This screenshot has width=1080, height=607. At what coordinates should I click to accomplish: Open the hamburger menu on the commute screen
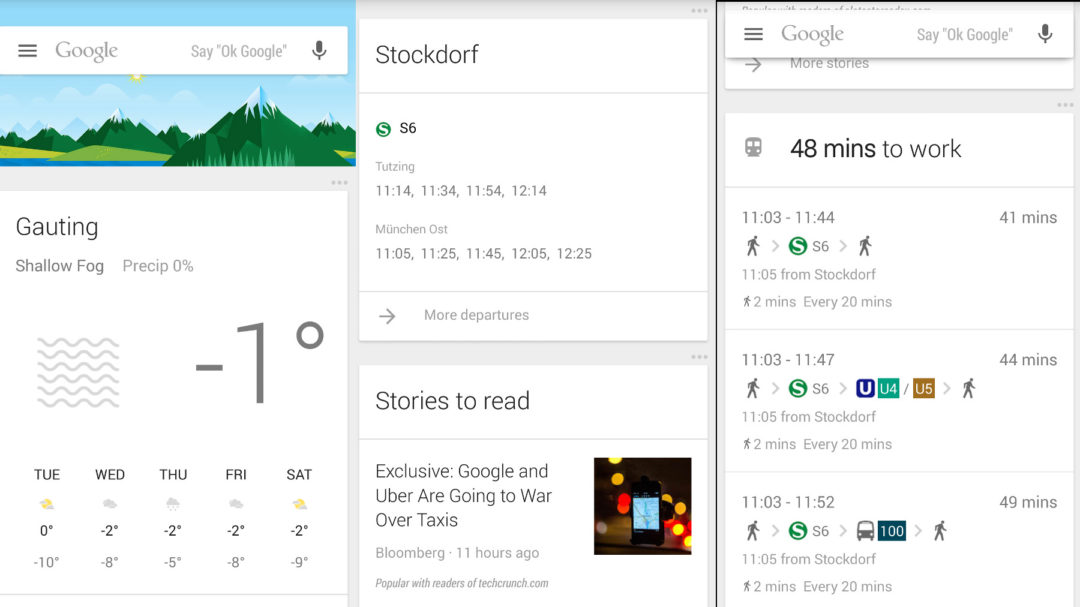coord(754,34)
